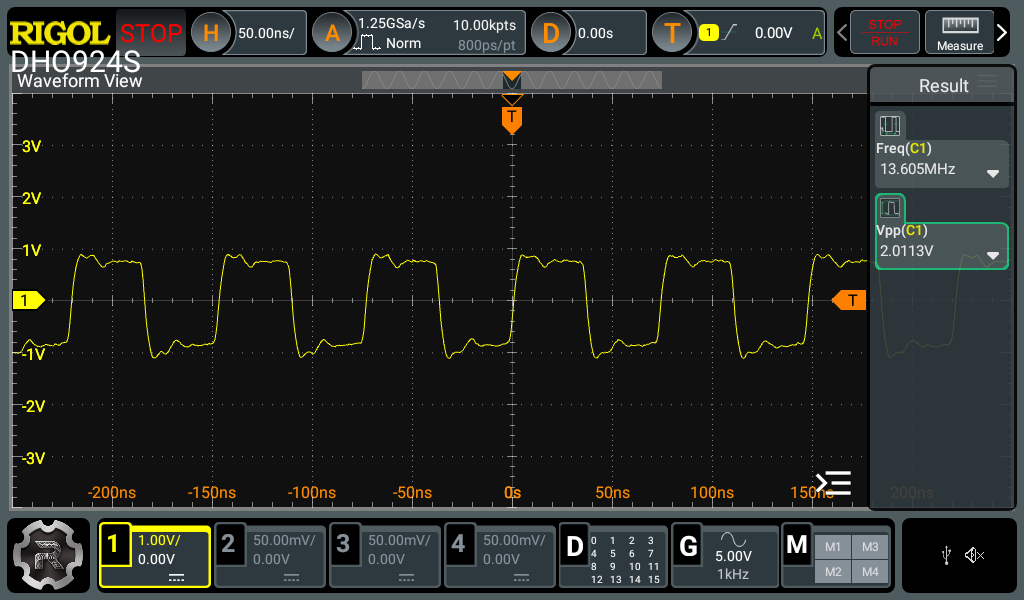Enable channel 4 tile
Screen dimensions: 1024x600
coord(500,556)
